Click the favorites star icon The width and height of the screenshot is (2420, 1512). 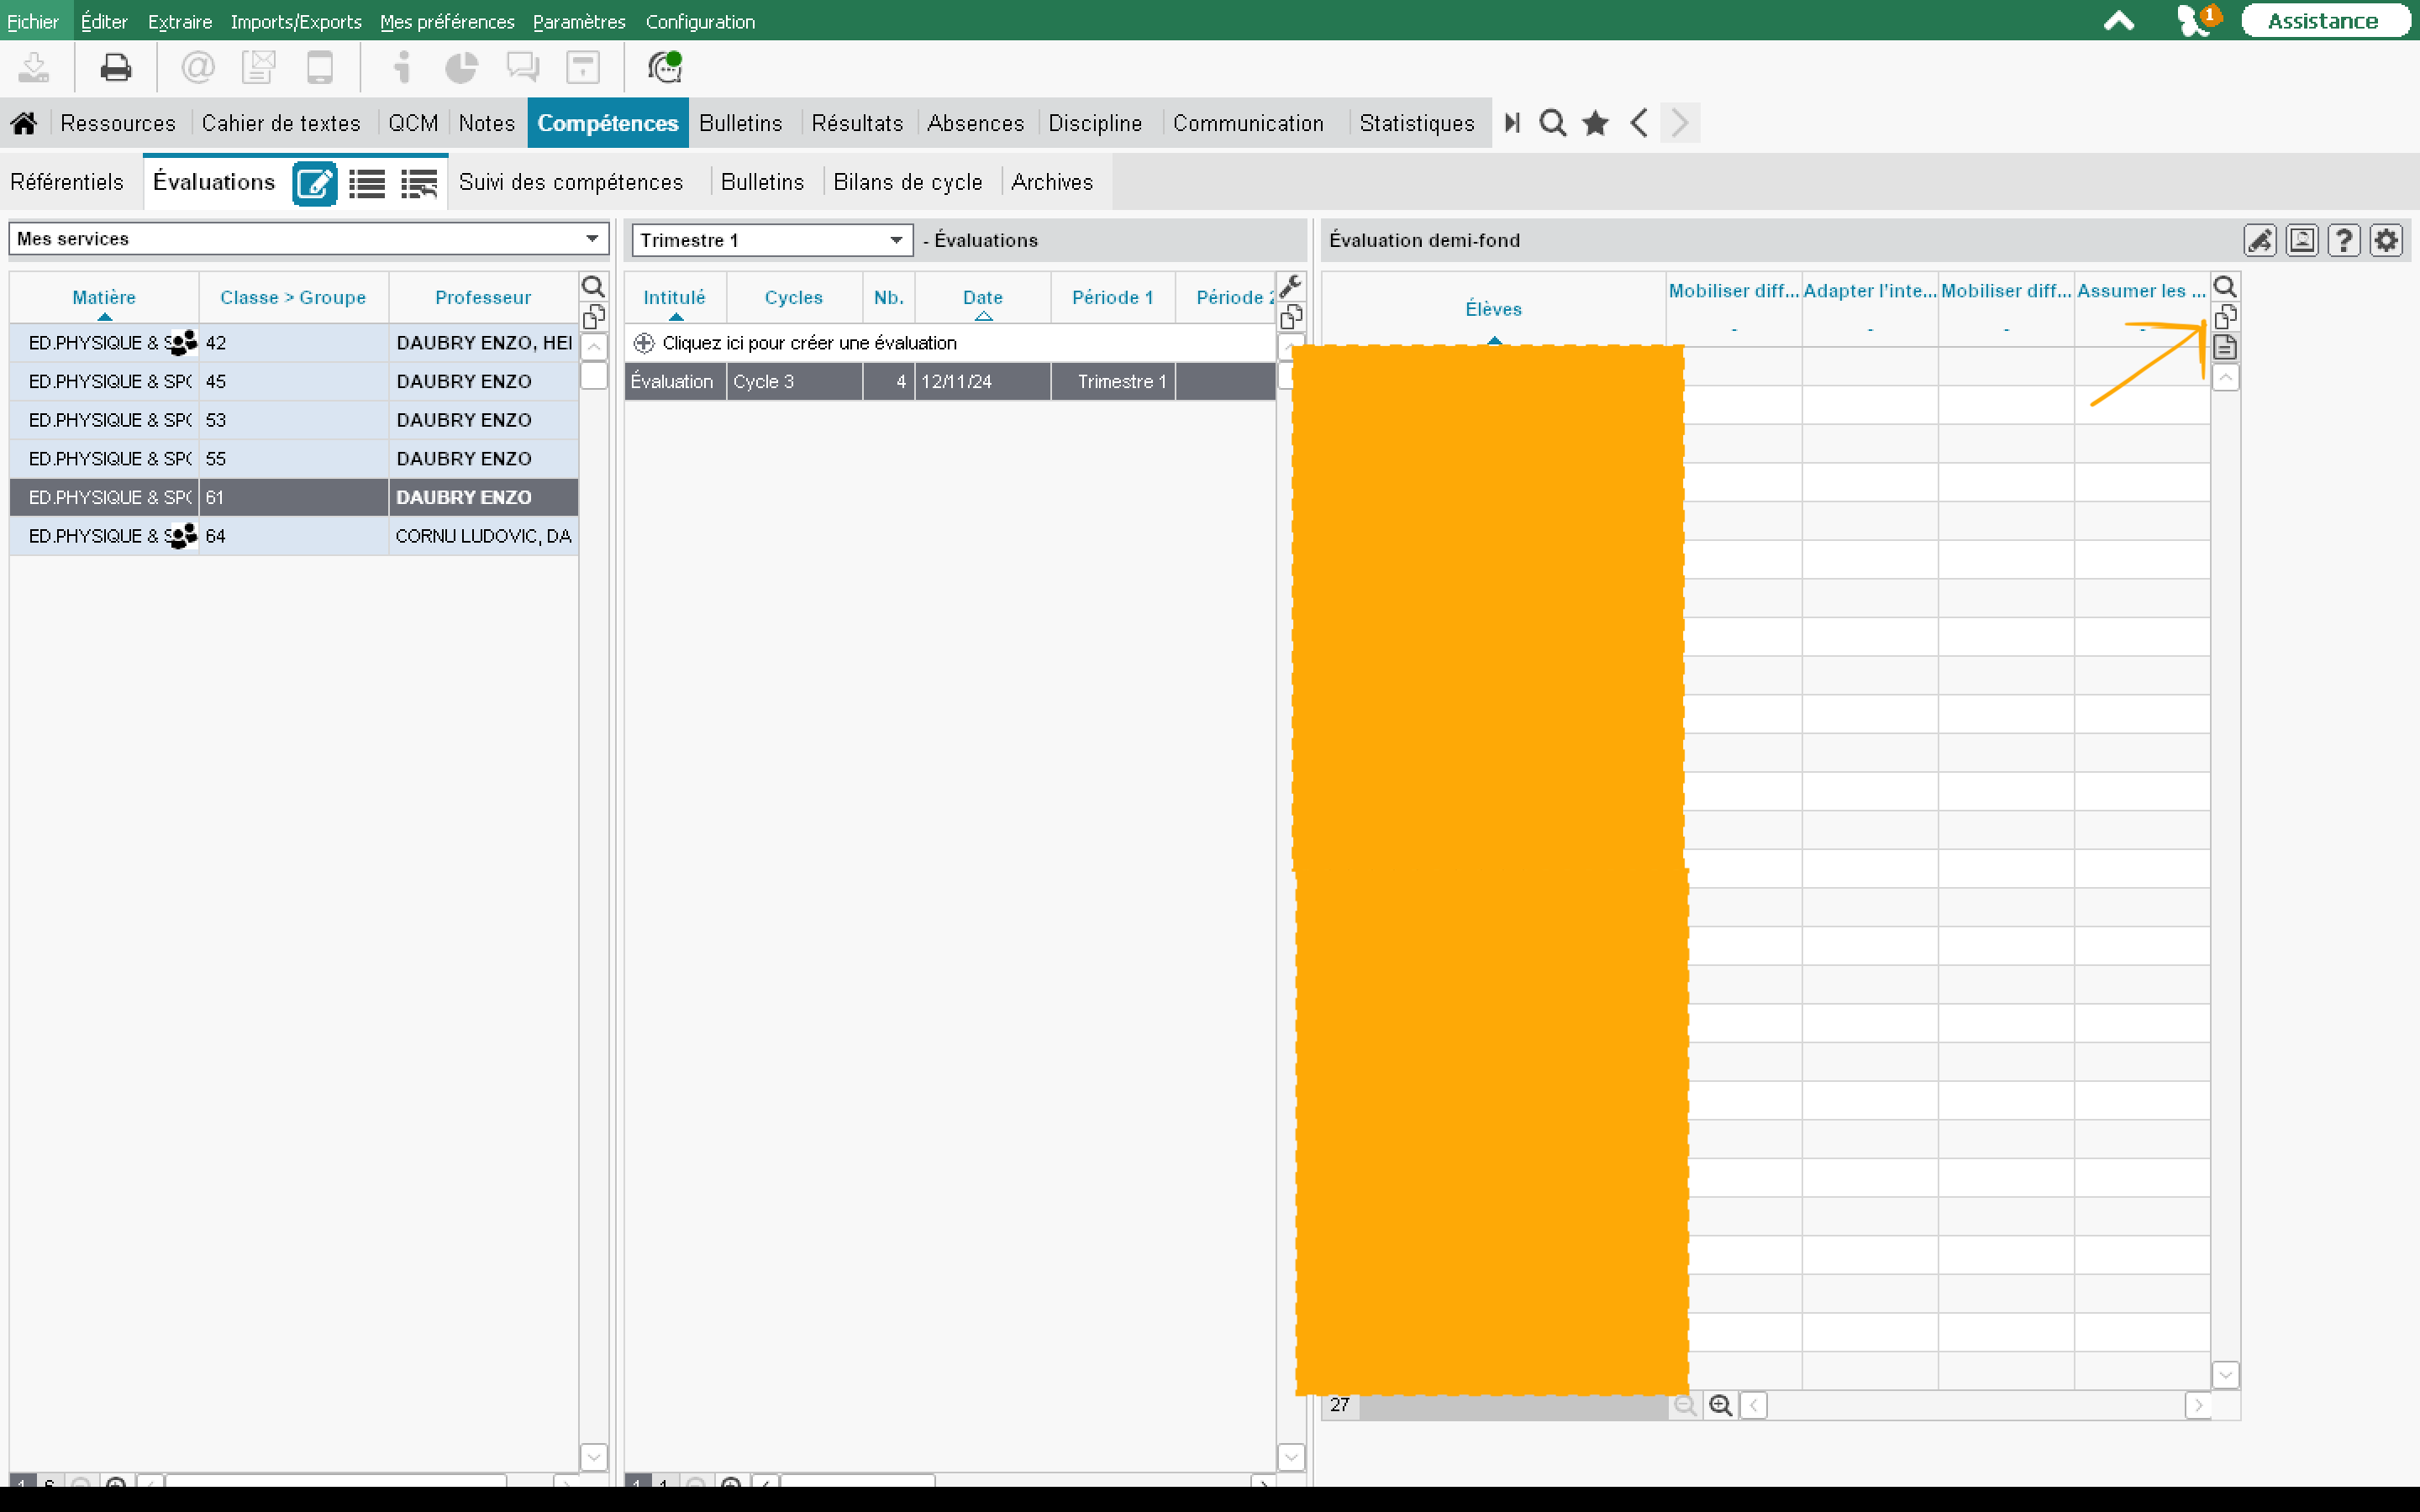point(1595,123)
